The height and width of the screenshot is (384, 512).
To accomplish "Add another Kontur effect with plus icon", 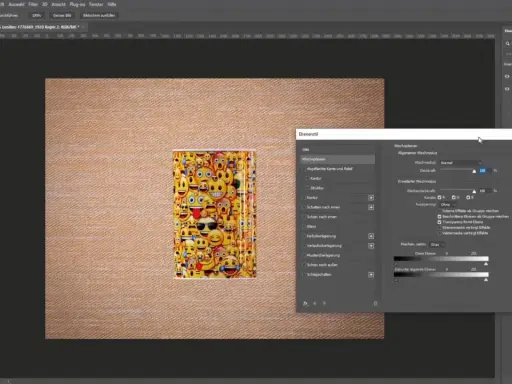I will click(x=371, y=198).
